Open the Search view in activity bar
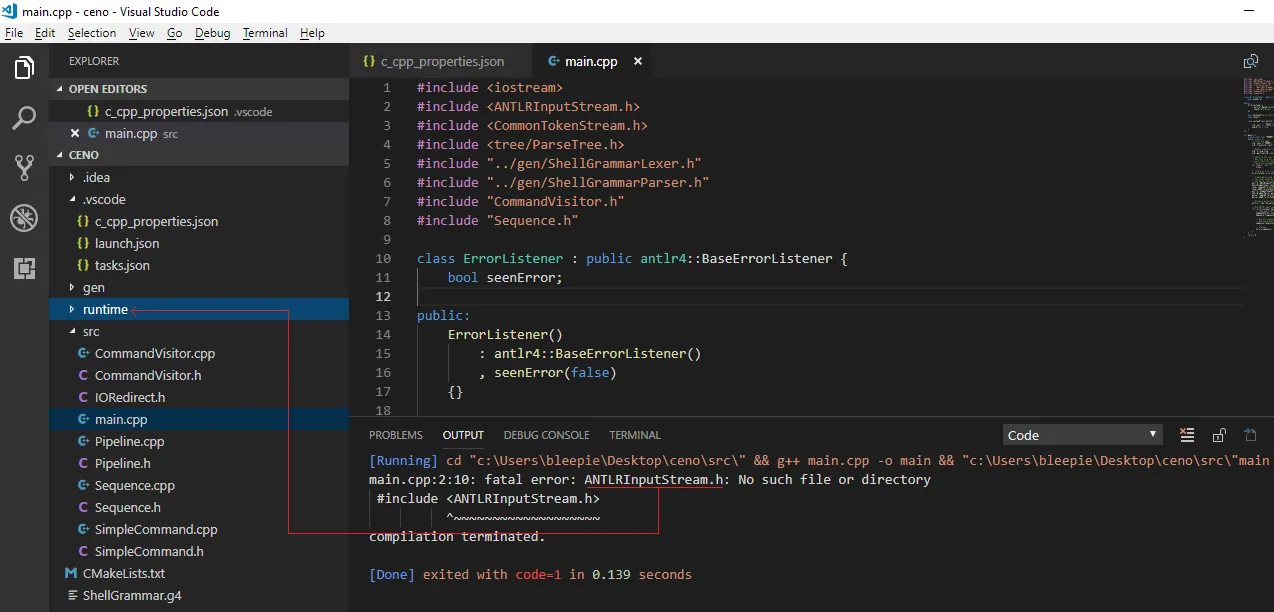Image resolution: width=1274 pixels, height=612 pixels. pos(24,119)
